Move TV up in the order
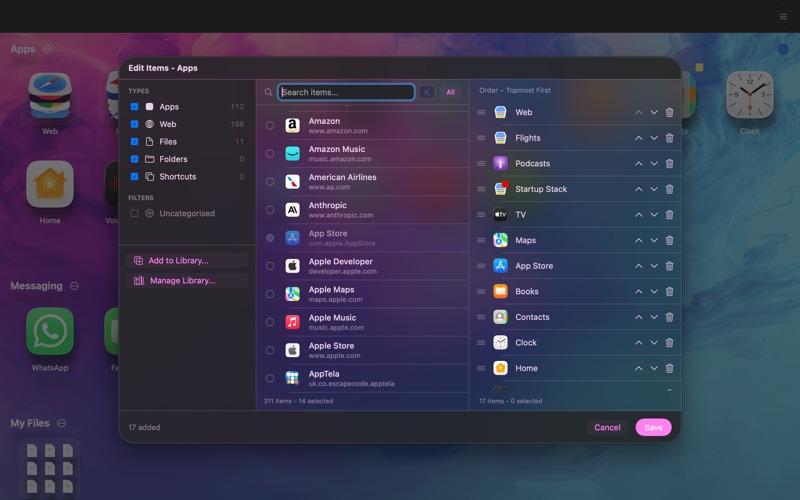This screenshot has height=500, width=800. point(638,215)
